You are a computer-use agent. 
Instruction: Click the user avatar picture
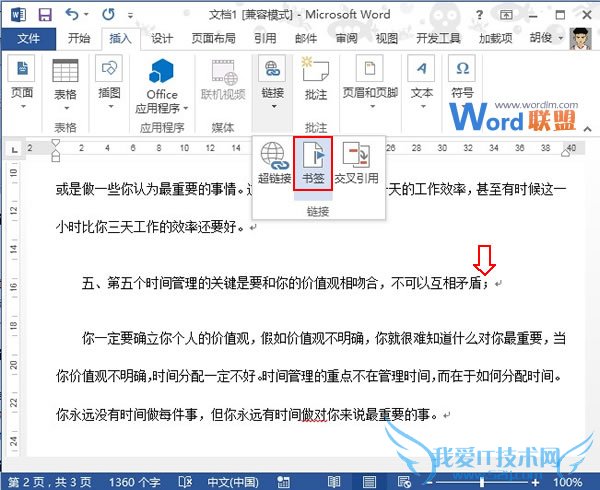pos(580,38)
